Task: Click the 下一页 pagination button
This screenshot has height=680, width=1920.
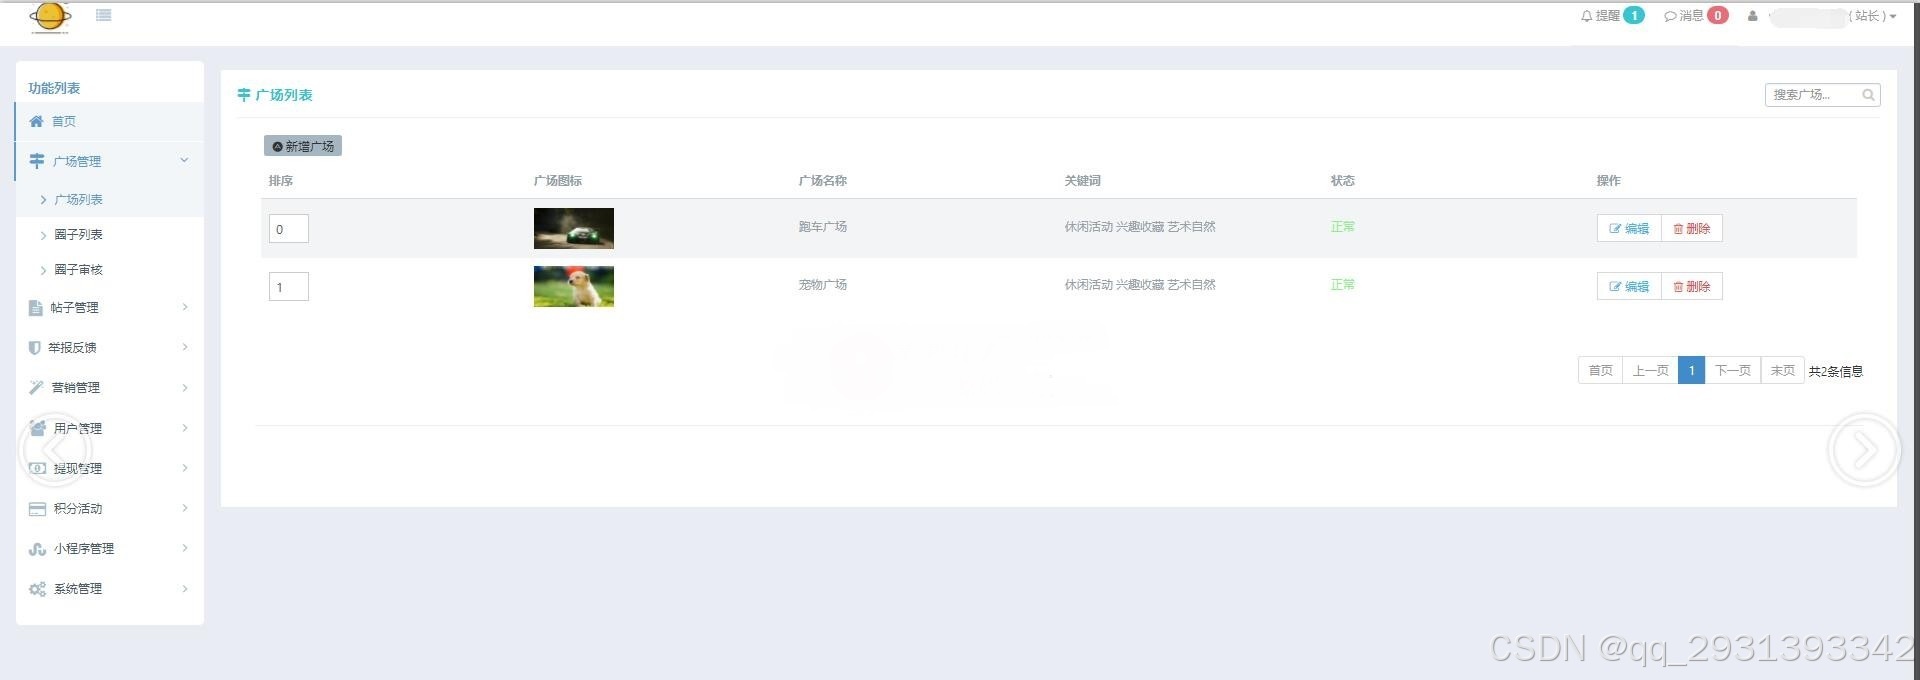Action: click(x=1732, y=371)
